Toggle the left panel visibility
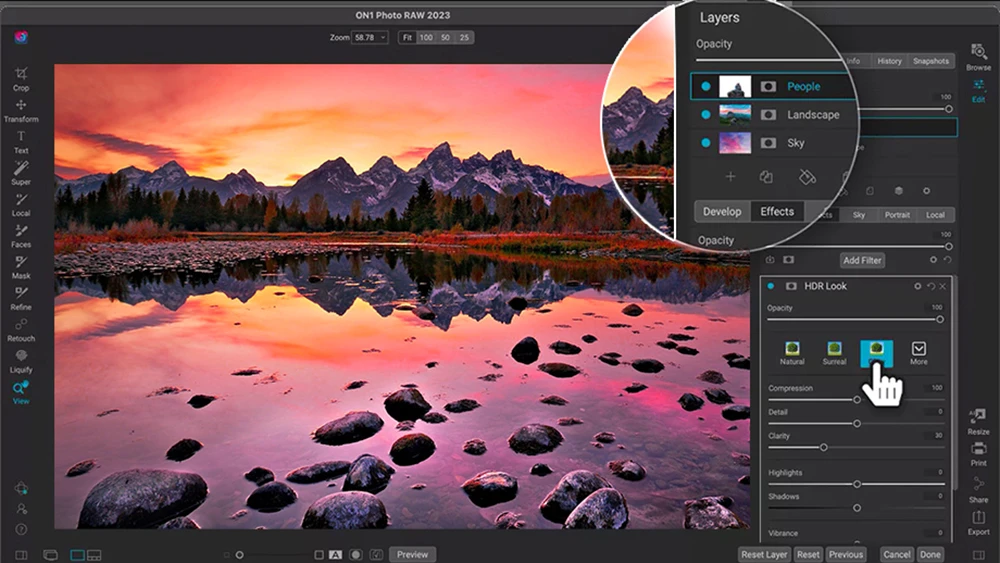1000x563 pixels. [x=21, y=555]
